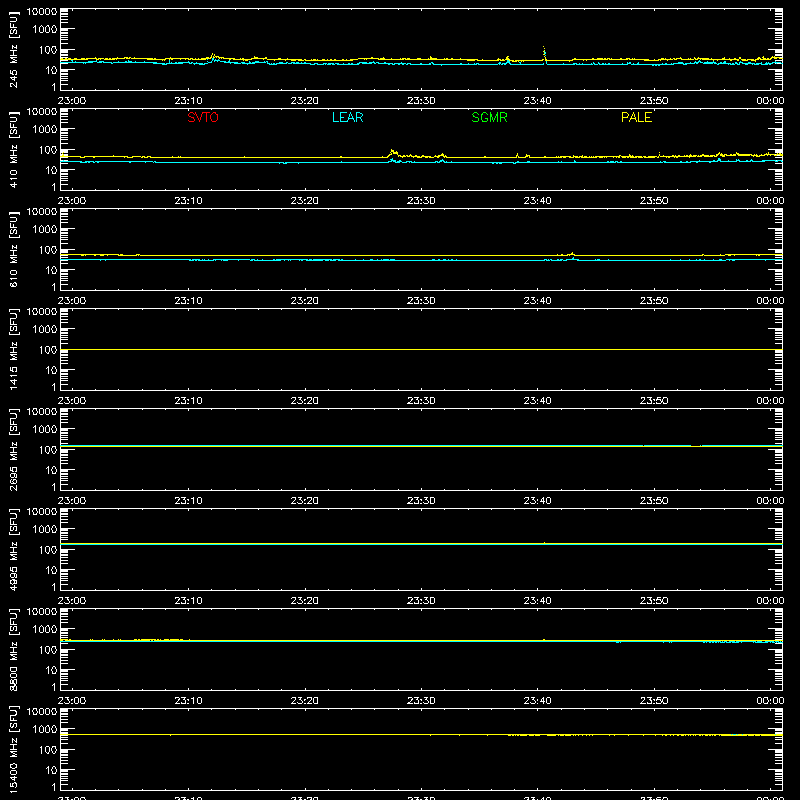This screenshot has height=800, width=800.
Task: Click the red SVTO station label
Action: click(203, 117)
